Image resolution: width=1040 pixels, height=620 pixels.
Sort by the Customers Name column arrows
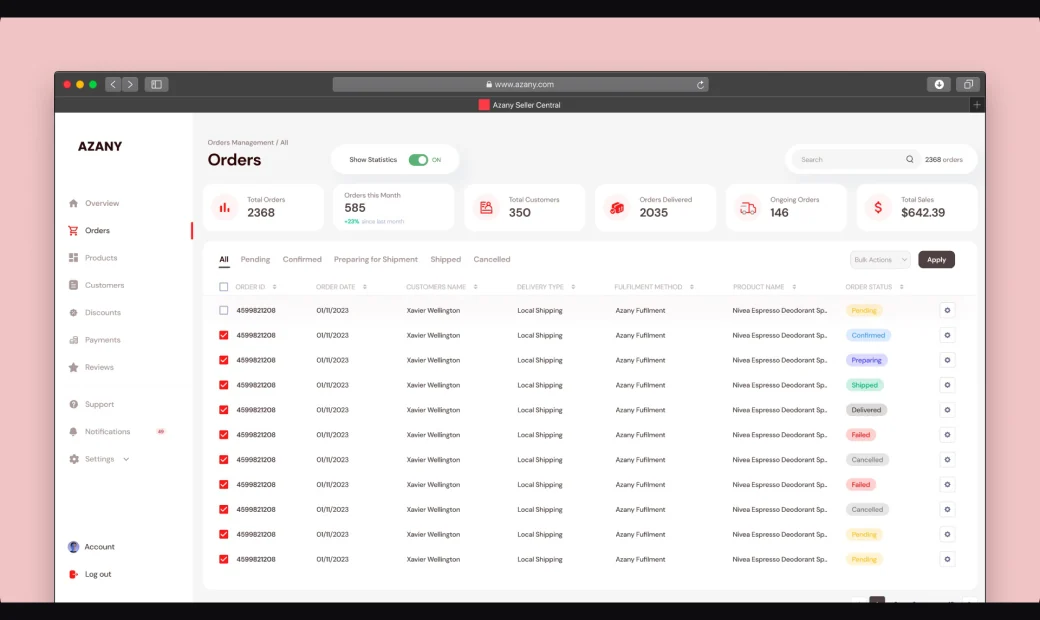click(476, 287)
